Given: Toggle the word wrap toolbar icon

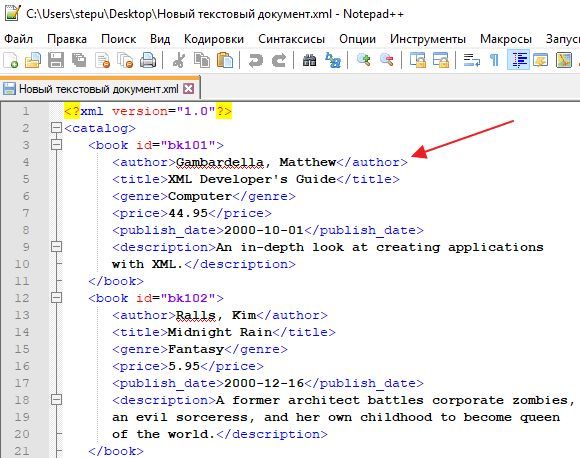Looking at the screenshot, I should tap(472, 60).
